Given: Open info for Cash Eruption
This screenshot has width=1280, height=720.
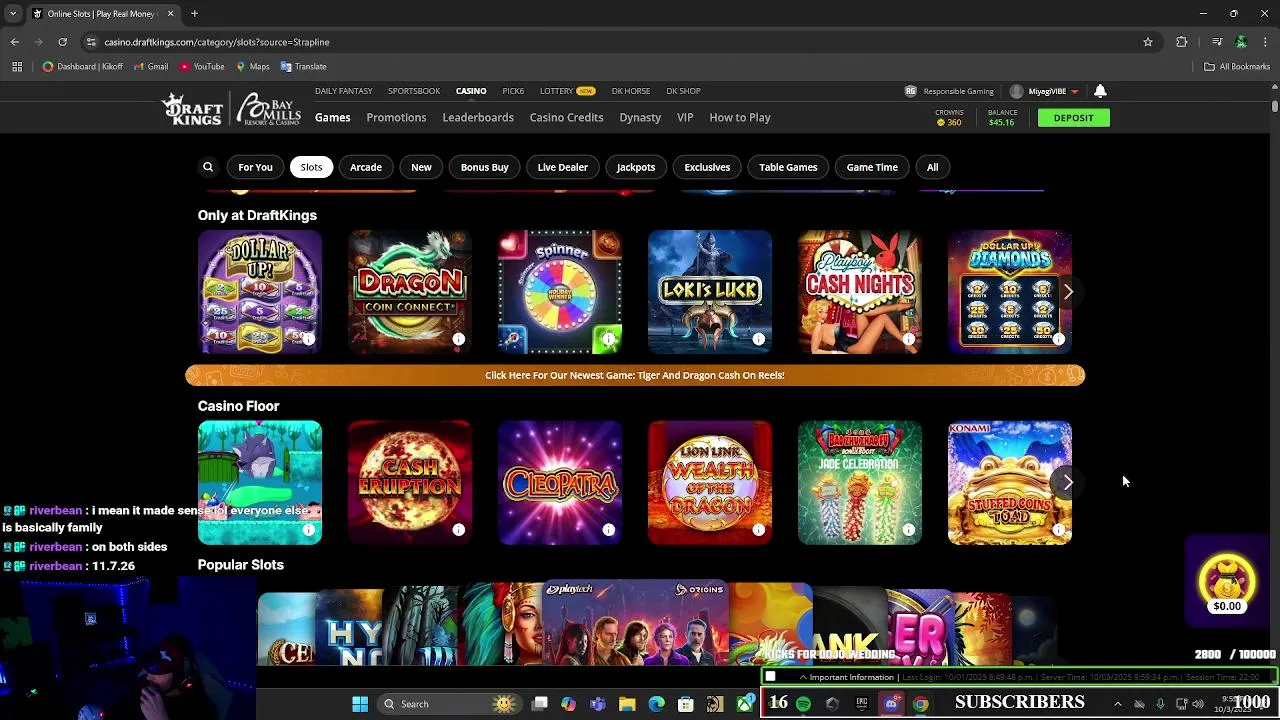Looking at the screenshot, I should 459,530.
